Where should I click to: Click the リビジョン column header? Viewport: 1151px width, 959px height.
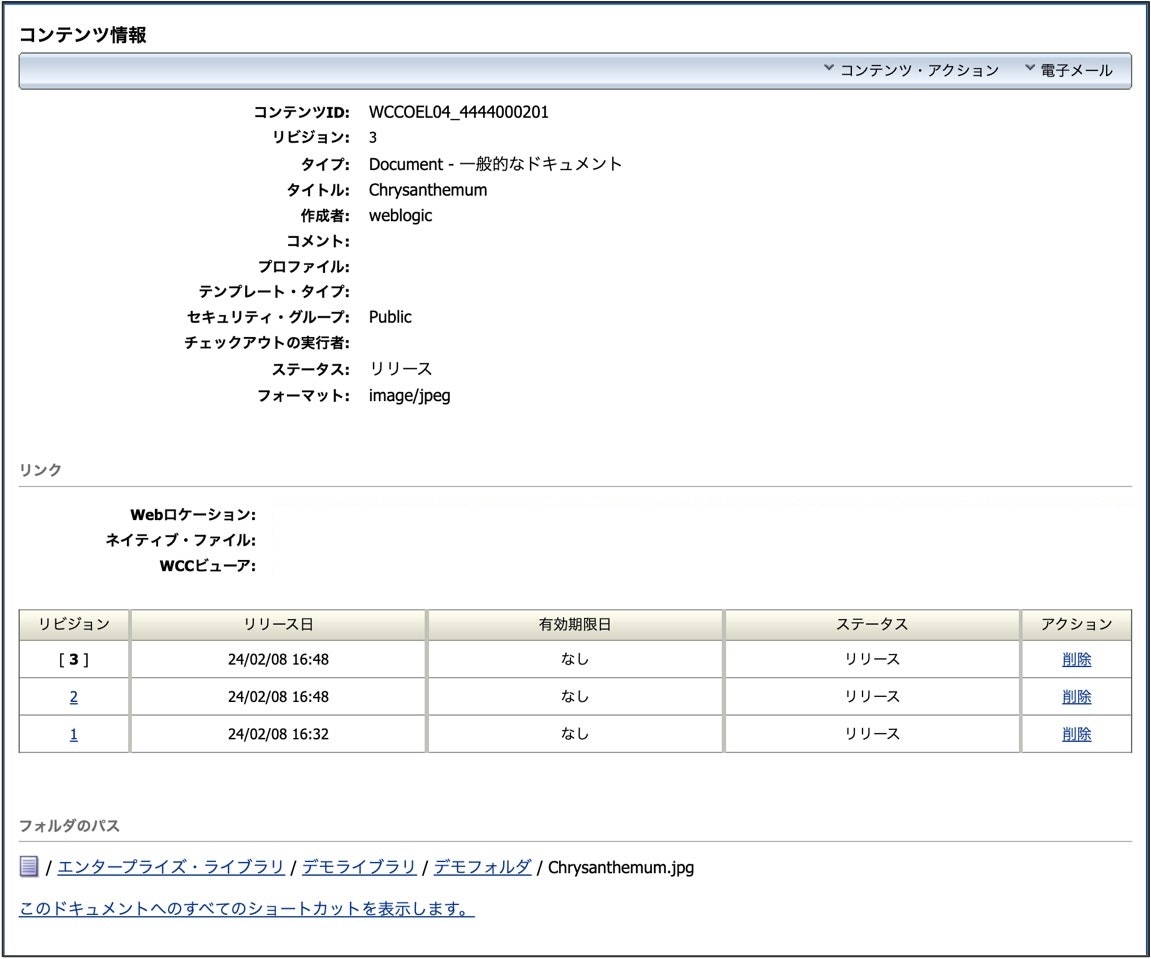coord(74,624)
